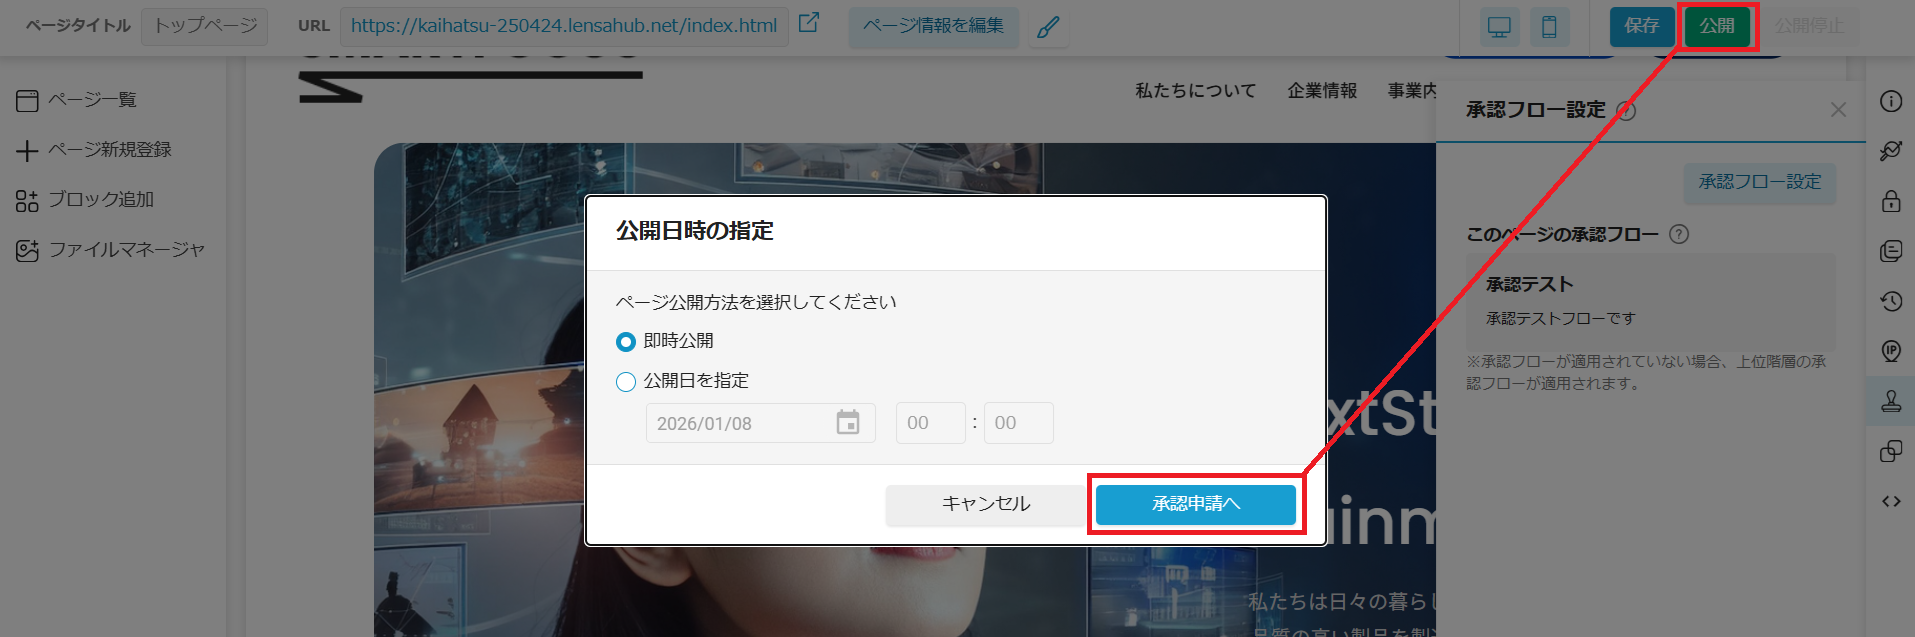
Task: Click the minute field of publish time
Action: (1018, 423)
